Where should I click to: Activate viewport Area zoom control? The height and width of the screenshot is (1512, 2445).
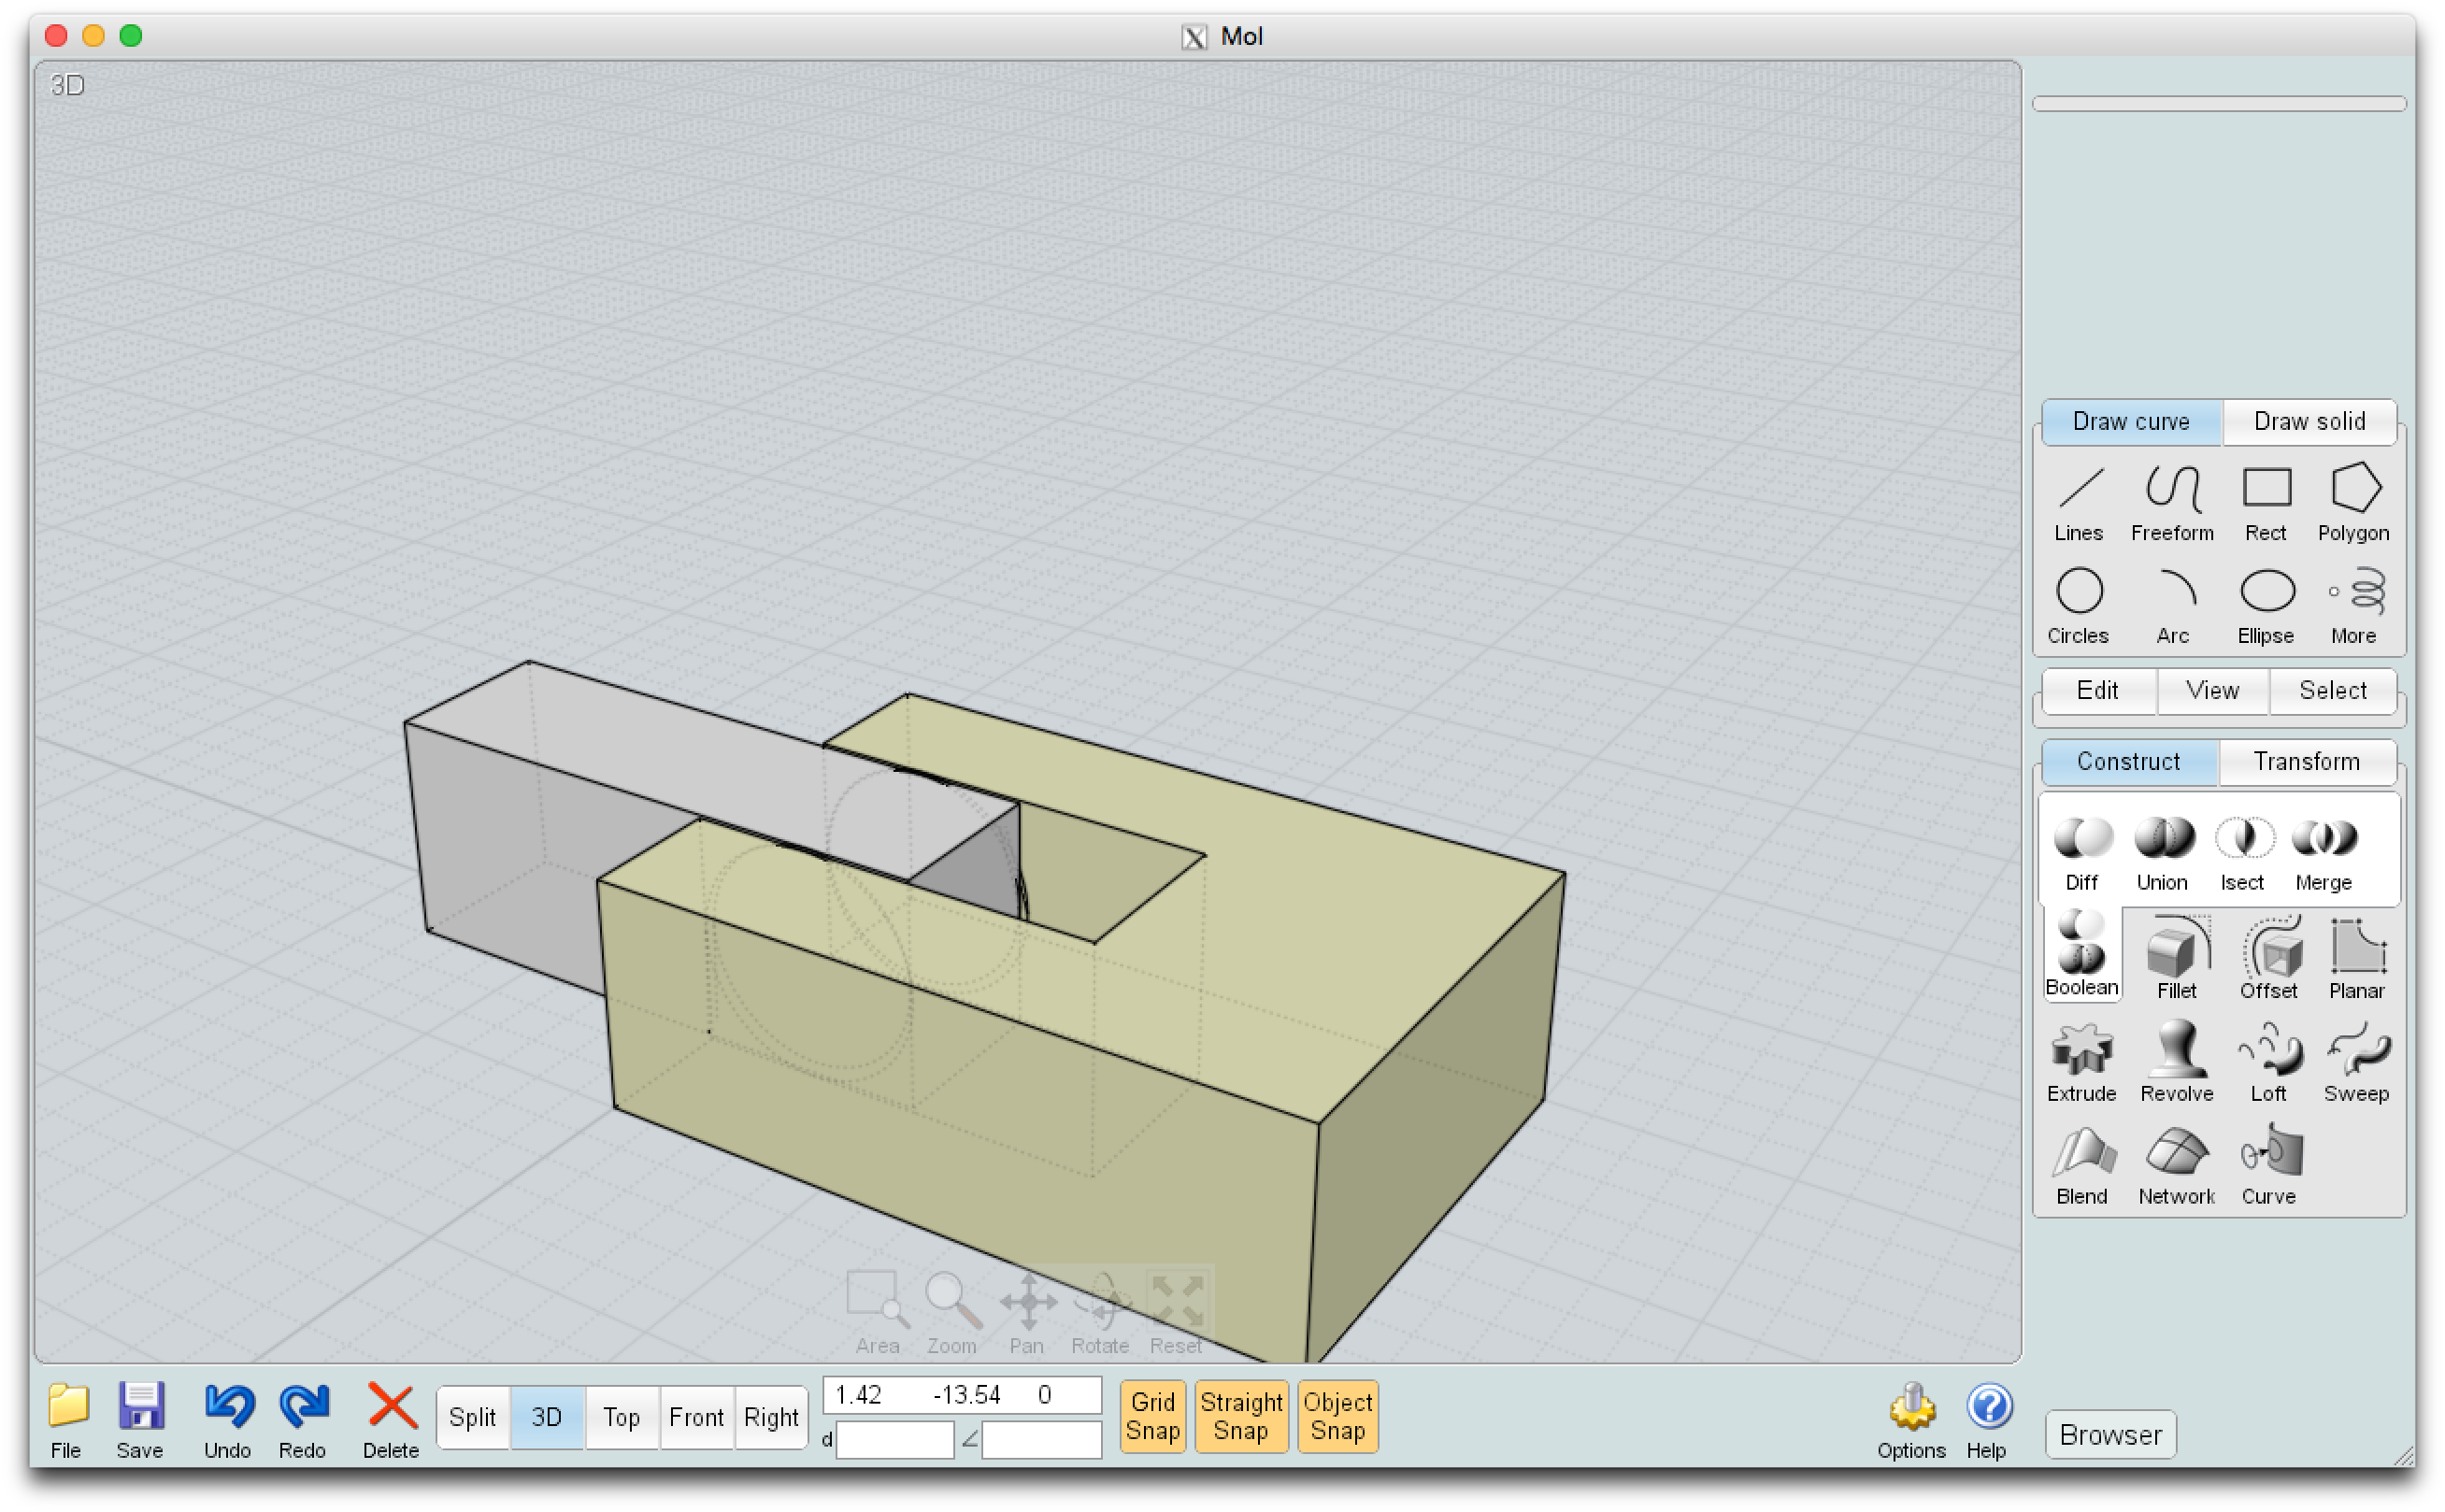coord(877,1313)
